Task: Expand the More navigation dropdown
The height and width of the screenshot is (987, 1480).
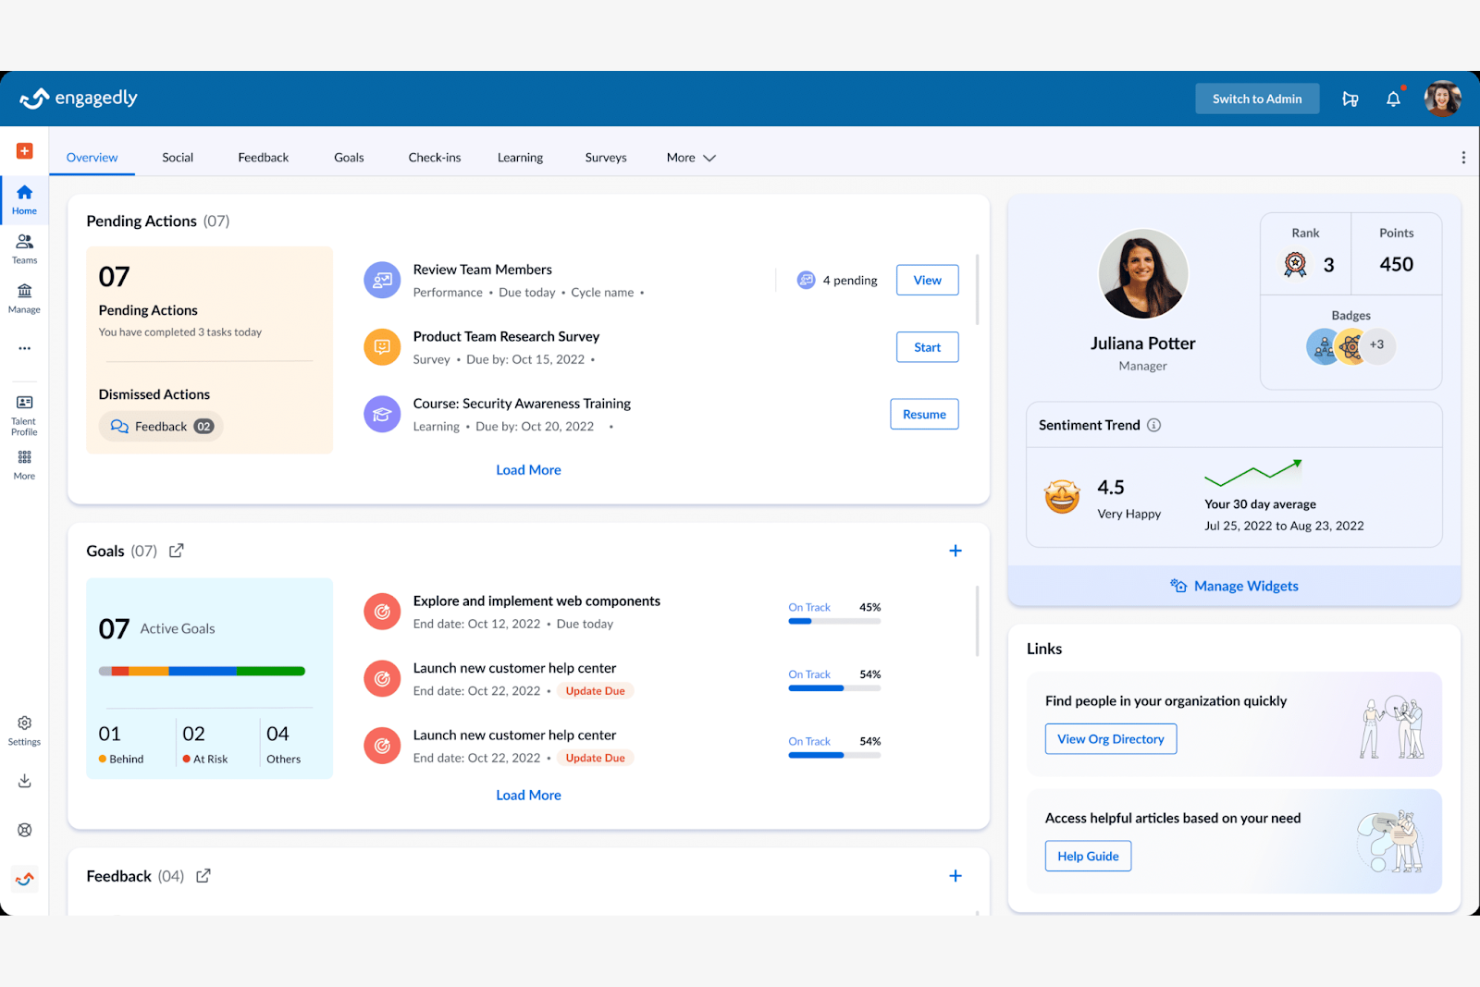Action: pos(690,157)
